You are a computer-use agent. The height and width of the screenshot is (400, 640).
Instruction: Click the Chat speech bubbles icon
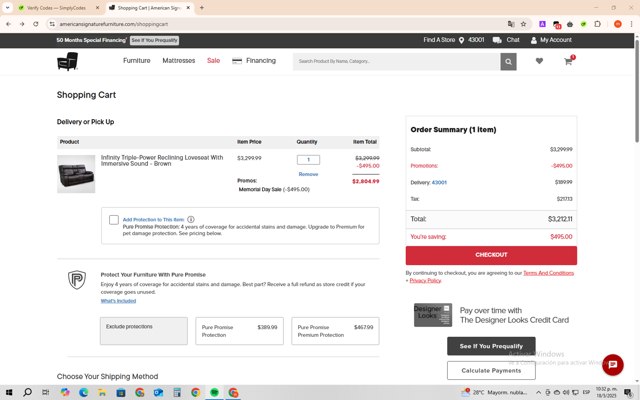[497, 40]
